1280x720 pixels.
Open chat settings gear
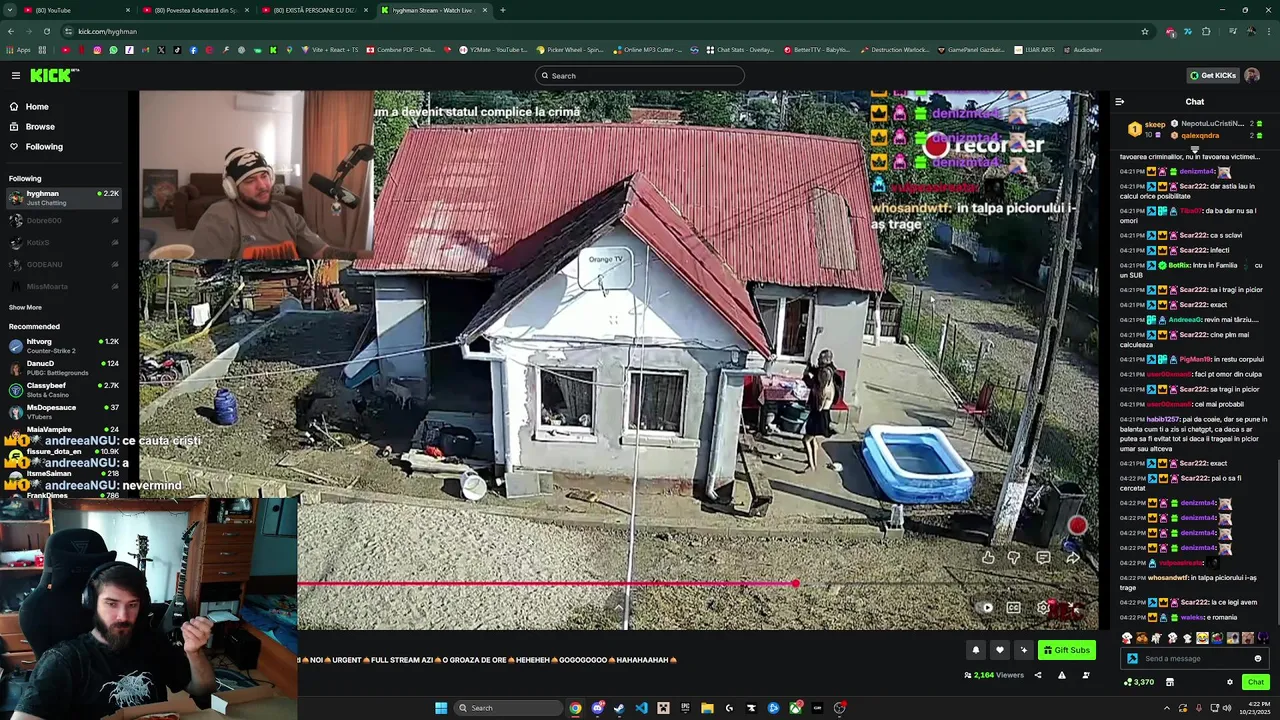[1230, 682]
